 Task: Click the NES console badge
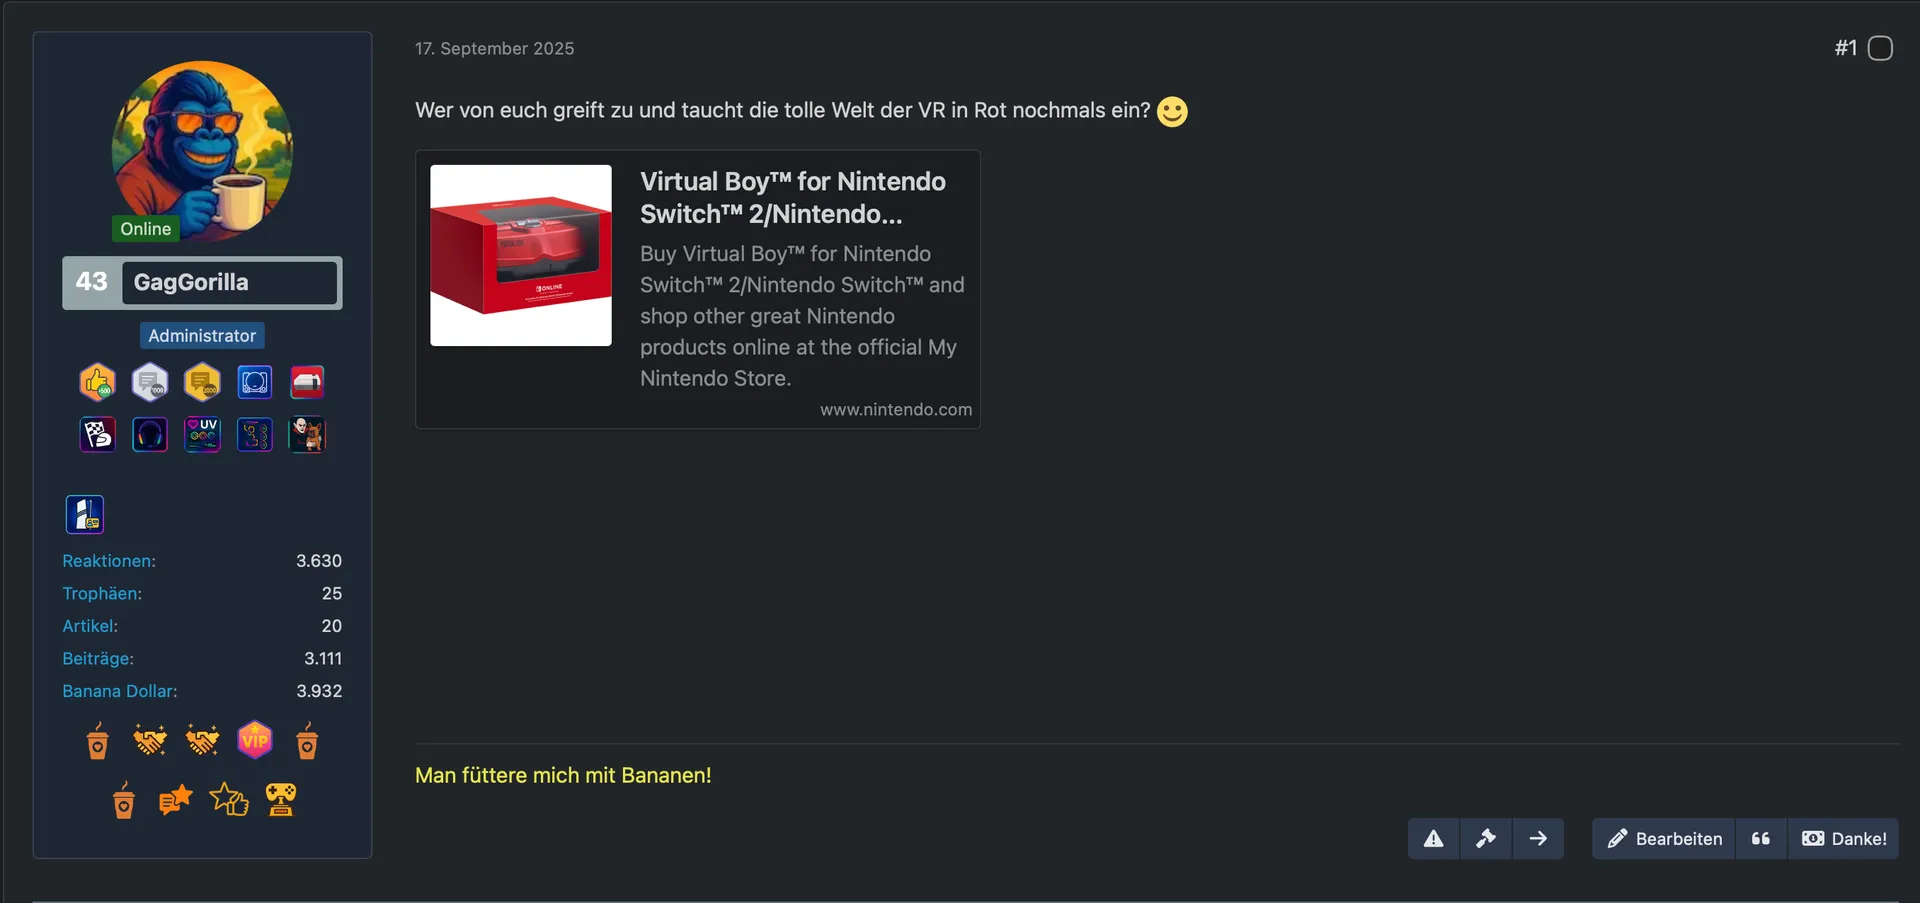click(307, 382)
